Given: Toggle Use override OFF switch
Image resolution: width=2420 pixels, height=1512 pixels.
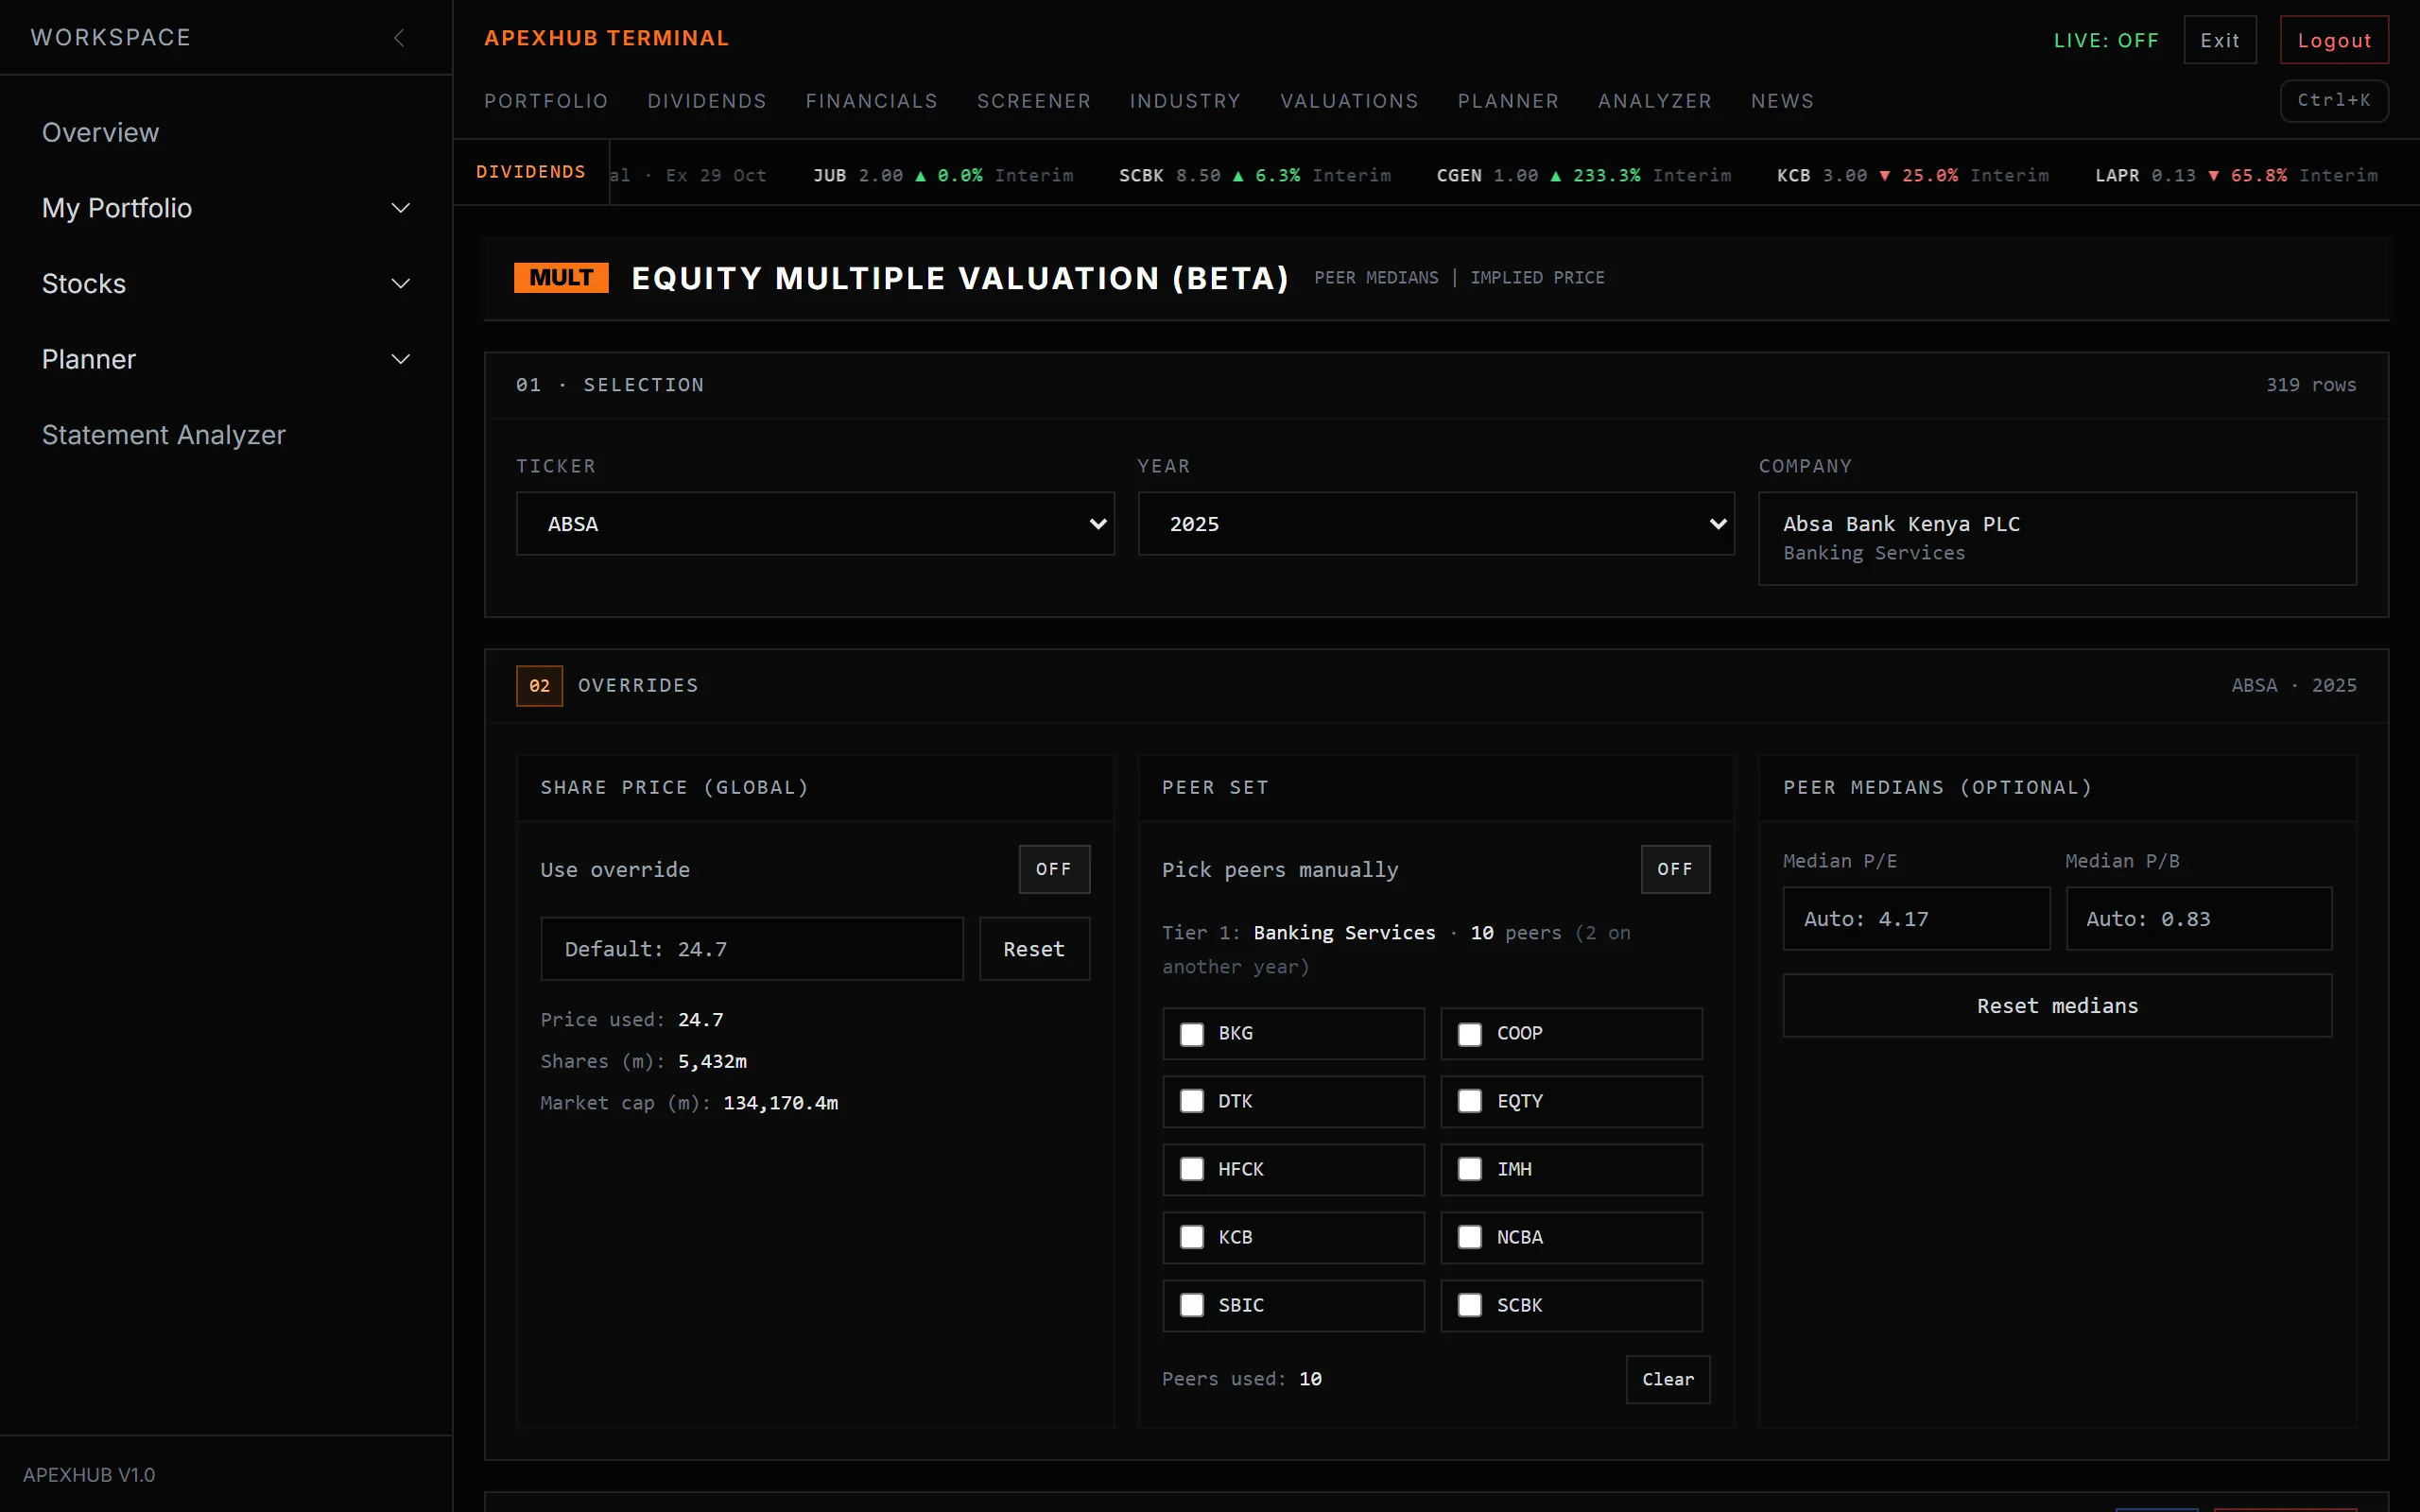Looking at the screenshot, I should click(1054, 869).
